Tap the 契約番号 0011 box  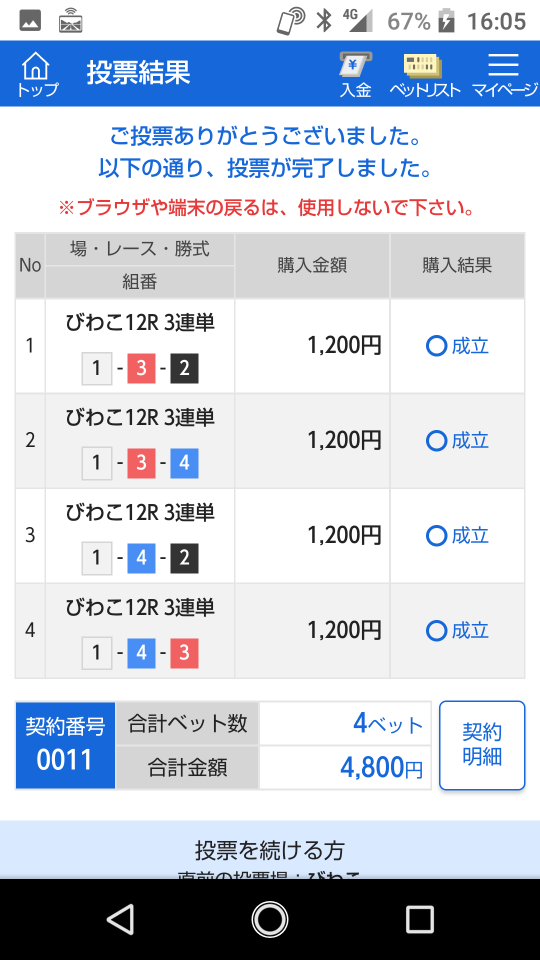tap(65, 745)
